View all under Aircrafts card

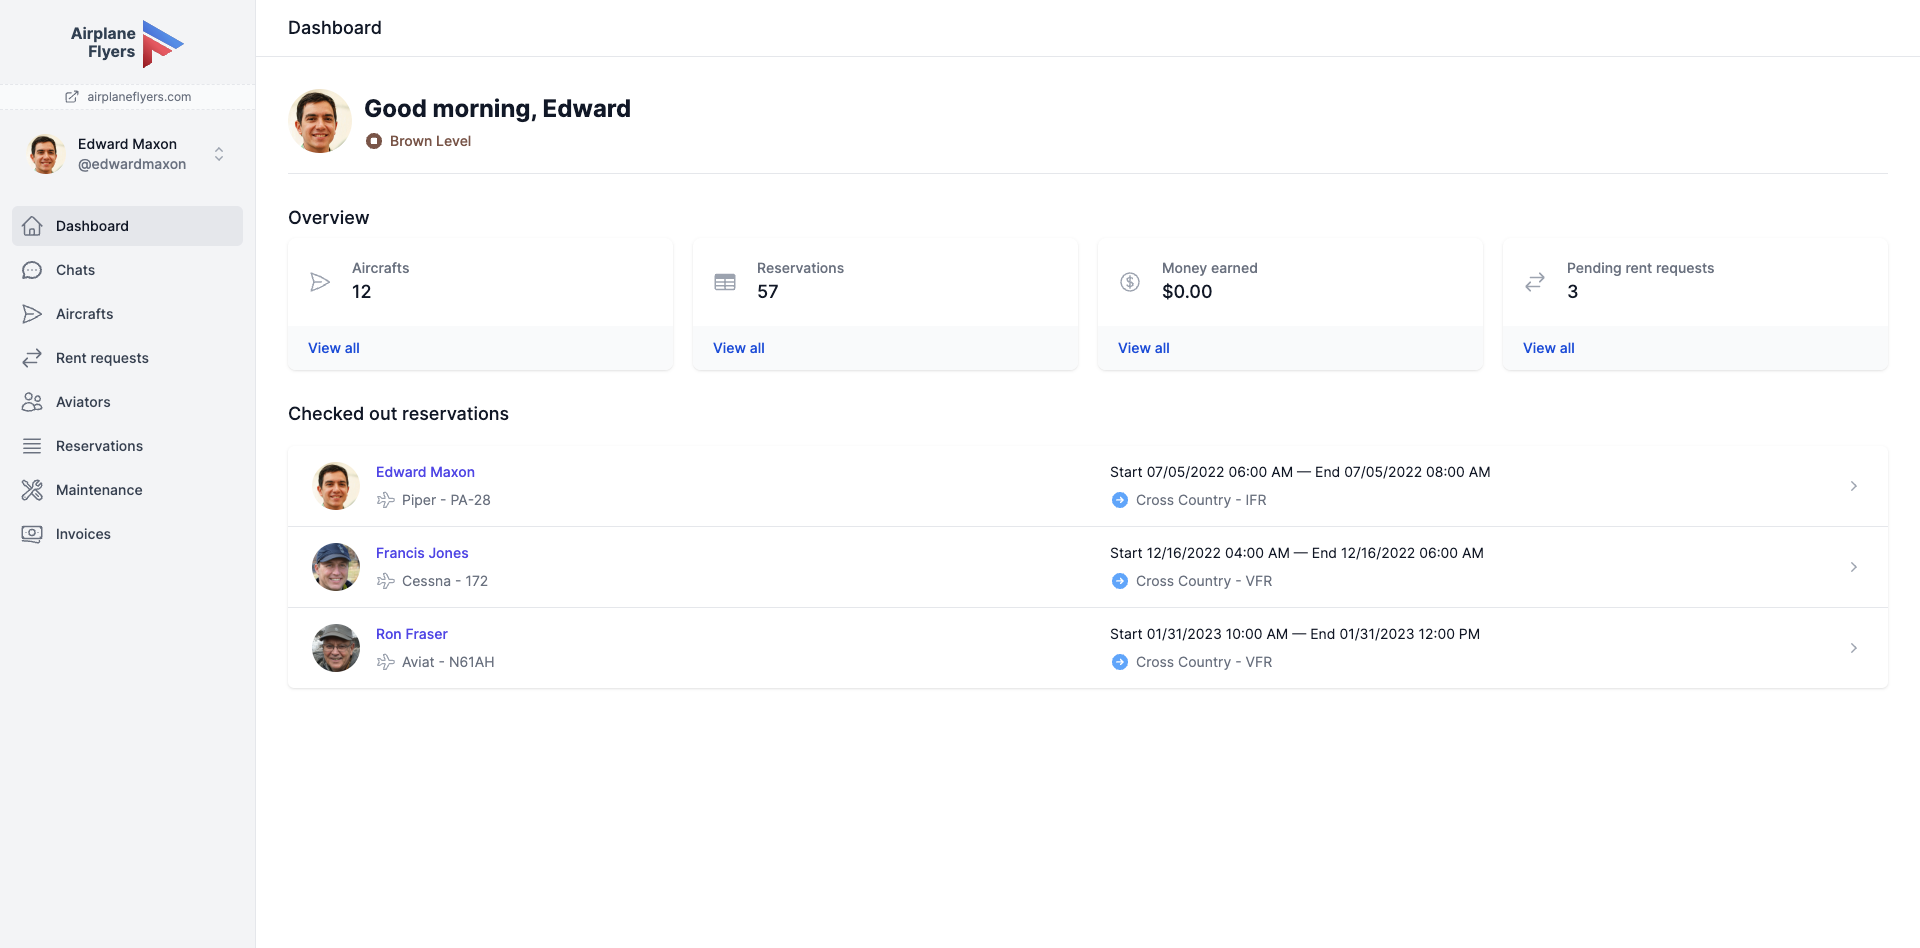coord(334,348)
